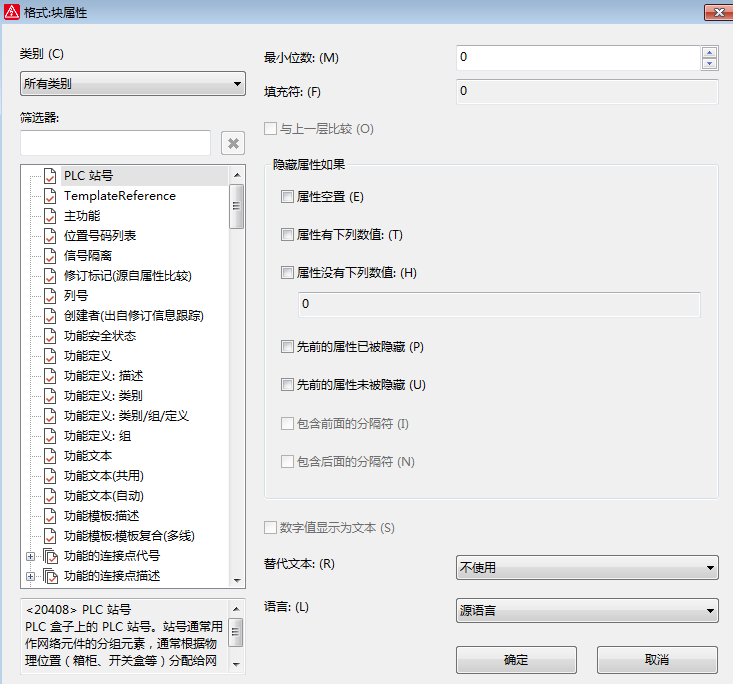Click inside the 筛选器 filter text field

click(x=115, y=143)
